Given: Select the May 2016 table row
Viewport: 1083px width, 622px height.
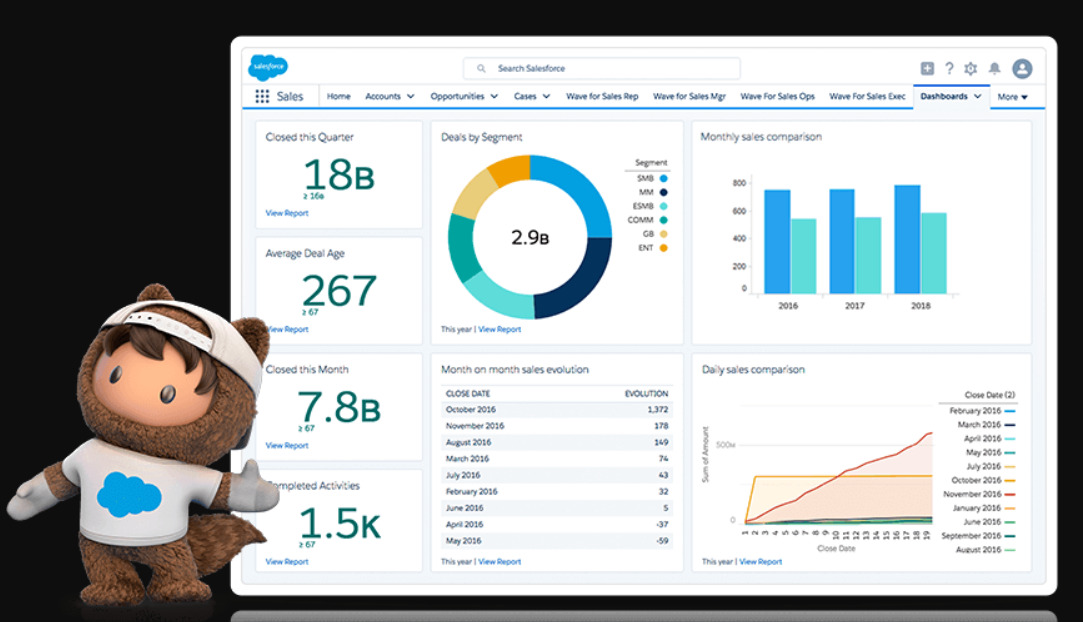Looking at the screenshot, I should tap(557, 541).
